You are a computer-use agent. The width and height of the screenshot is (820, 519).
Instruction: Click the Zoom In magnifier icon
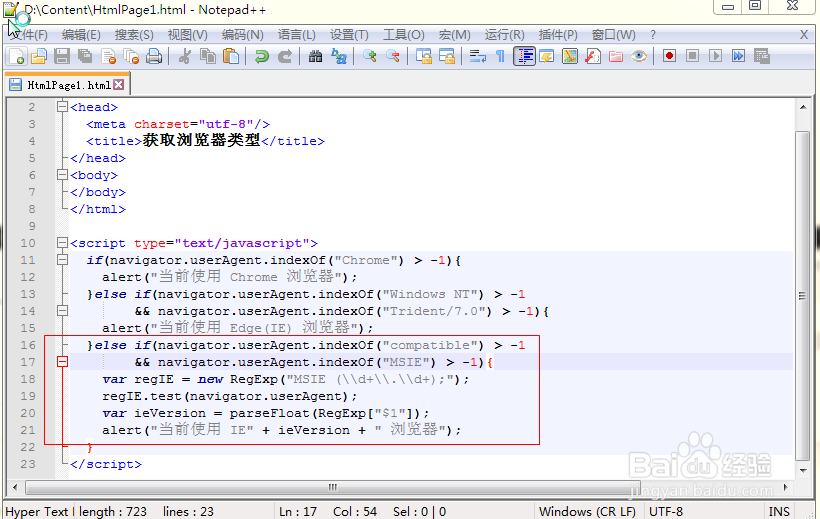pos(370,56)
